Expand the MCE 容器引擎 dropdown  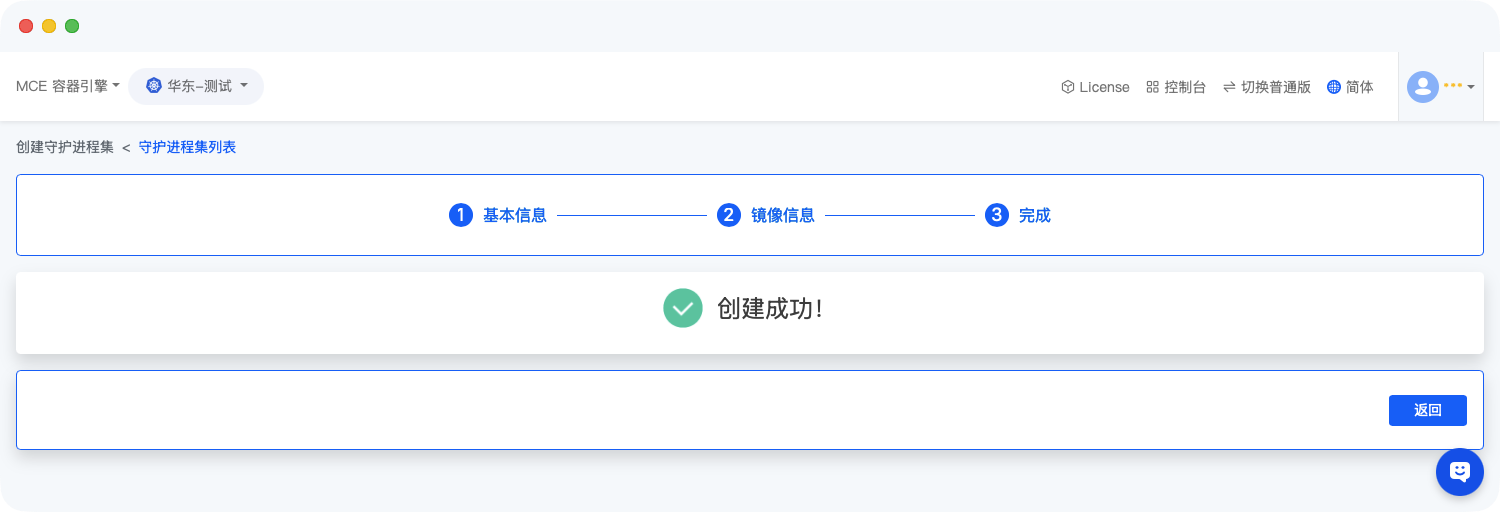pyautogui.click(x=68, y=86)
